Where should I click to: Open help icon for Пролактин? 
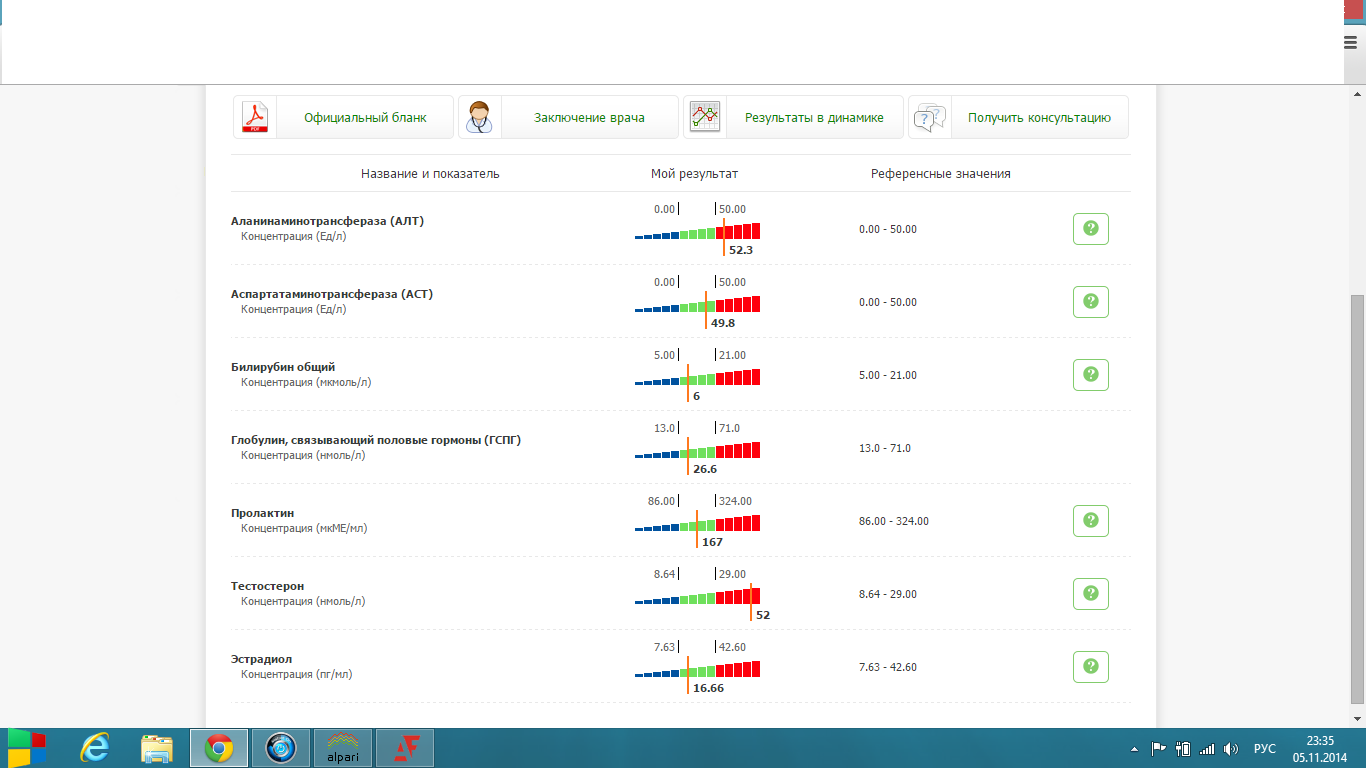pyautogui.click(x=1090, y=521)
